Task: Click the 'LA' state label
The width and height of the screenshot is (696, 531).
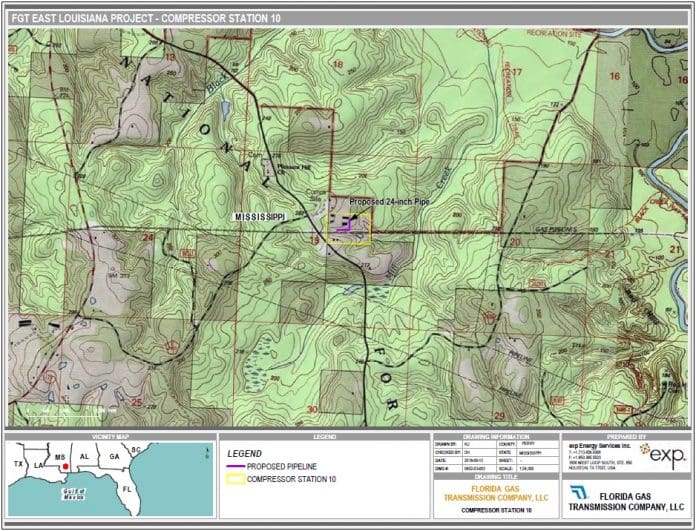Action: (x=38, y=465)
